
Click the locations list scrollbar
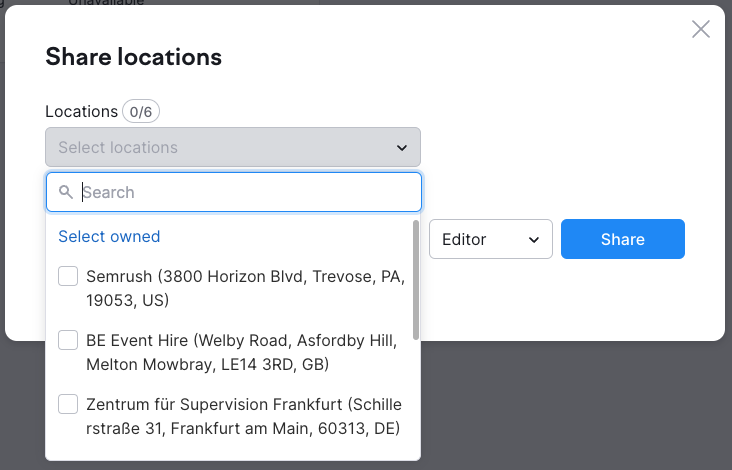click(415, 280)
